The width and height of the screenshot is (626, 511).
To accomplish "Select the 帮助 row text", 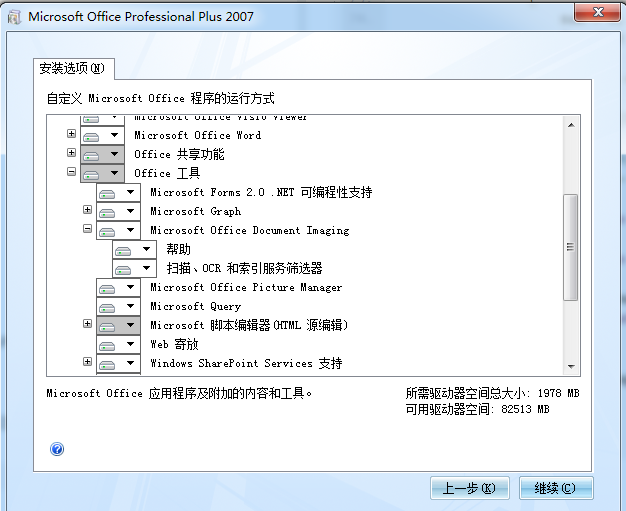I will pyautogui.click(x=178, y=250).
